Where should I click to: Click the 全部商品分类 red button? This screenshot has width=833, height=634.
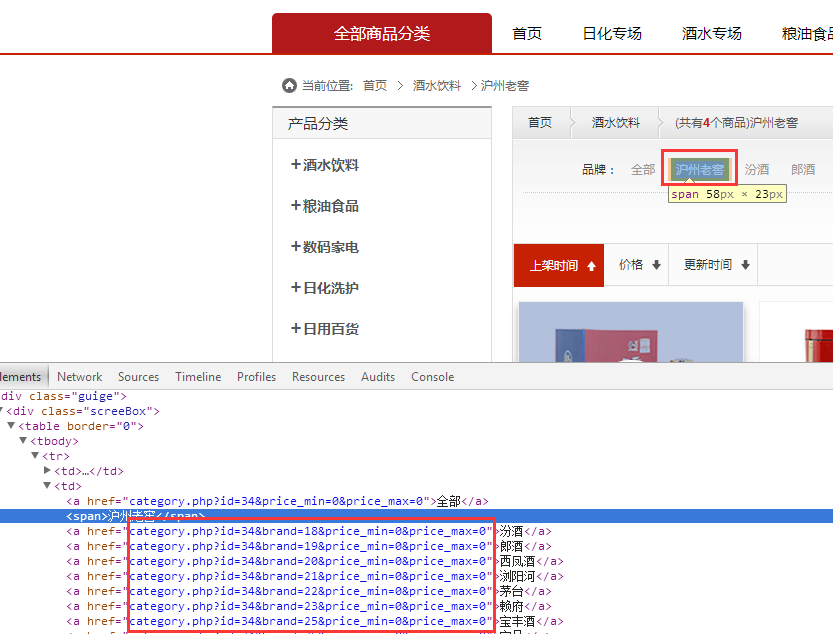381,34
